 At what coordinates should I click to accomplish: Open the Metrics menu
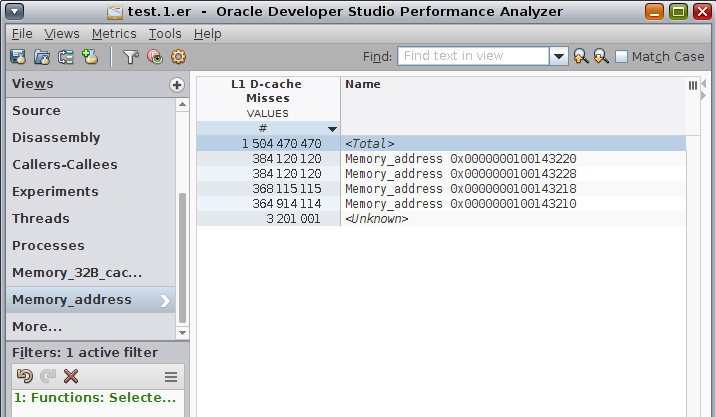coord(114,34)
